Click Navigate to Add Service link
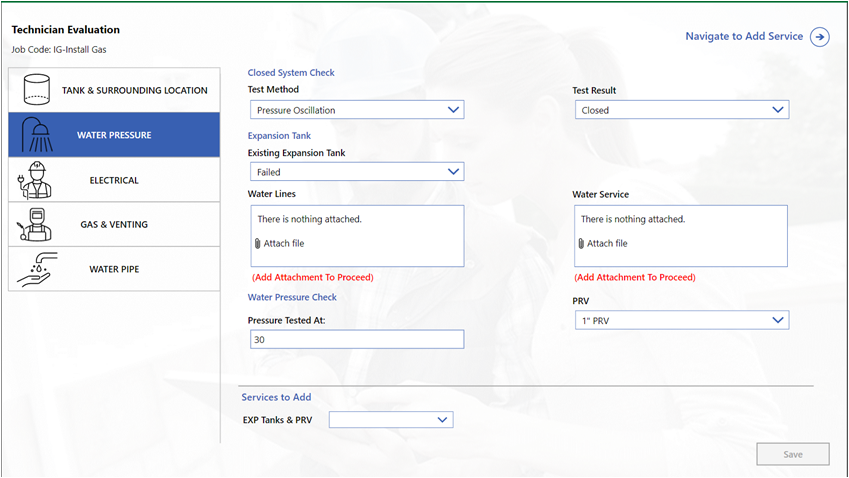Viewport: 849px width, 478px height. (743, 36)
